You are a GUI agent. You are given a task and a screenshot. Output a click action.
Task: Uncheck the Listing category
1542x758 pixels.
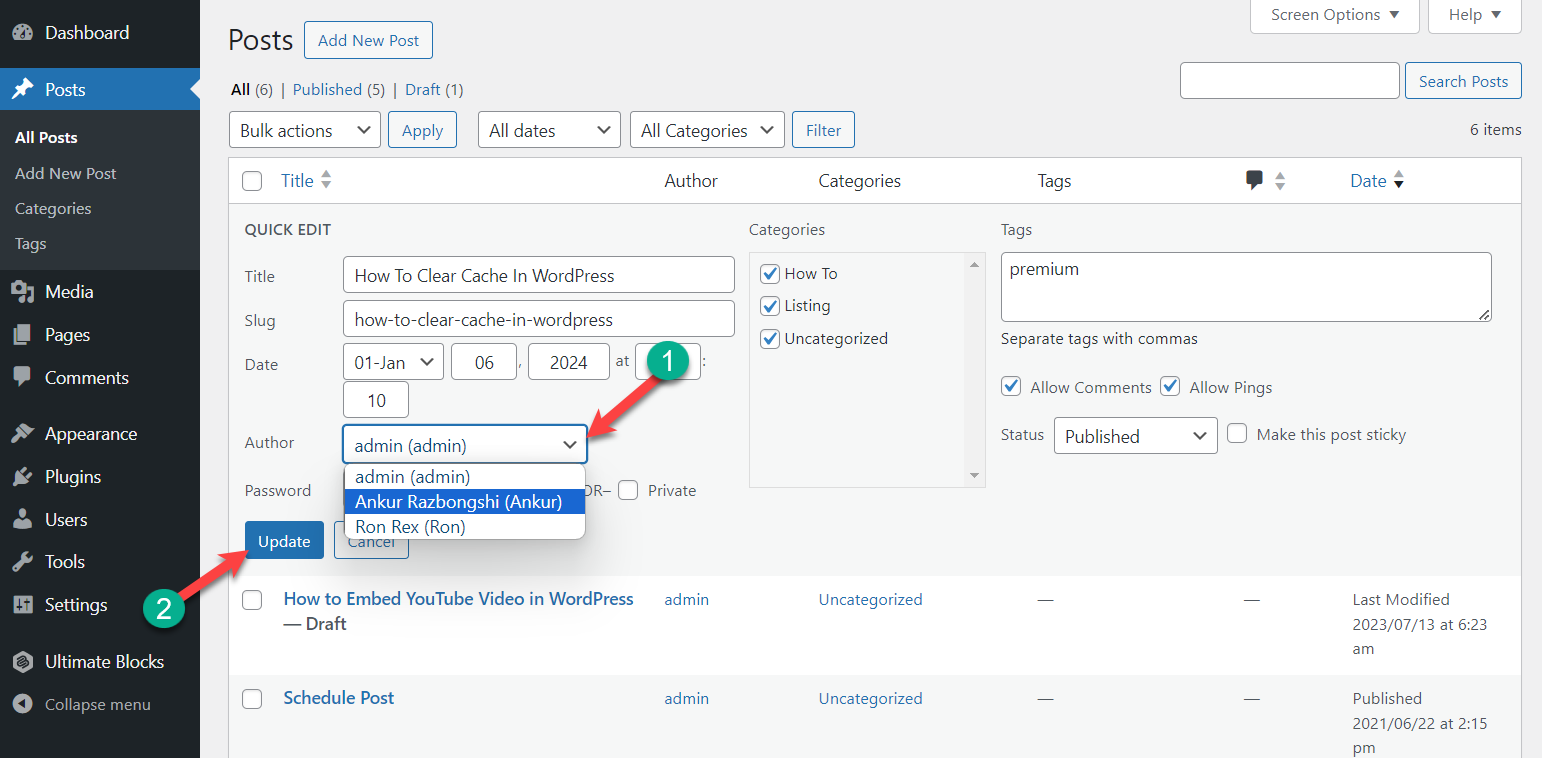pyautogui.click(x=770, y=306)
